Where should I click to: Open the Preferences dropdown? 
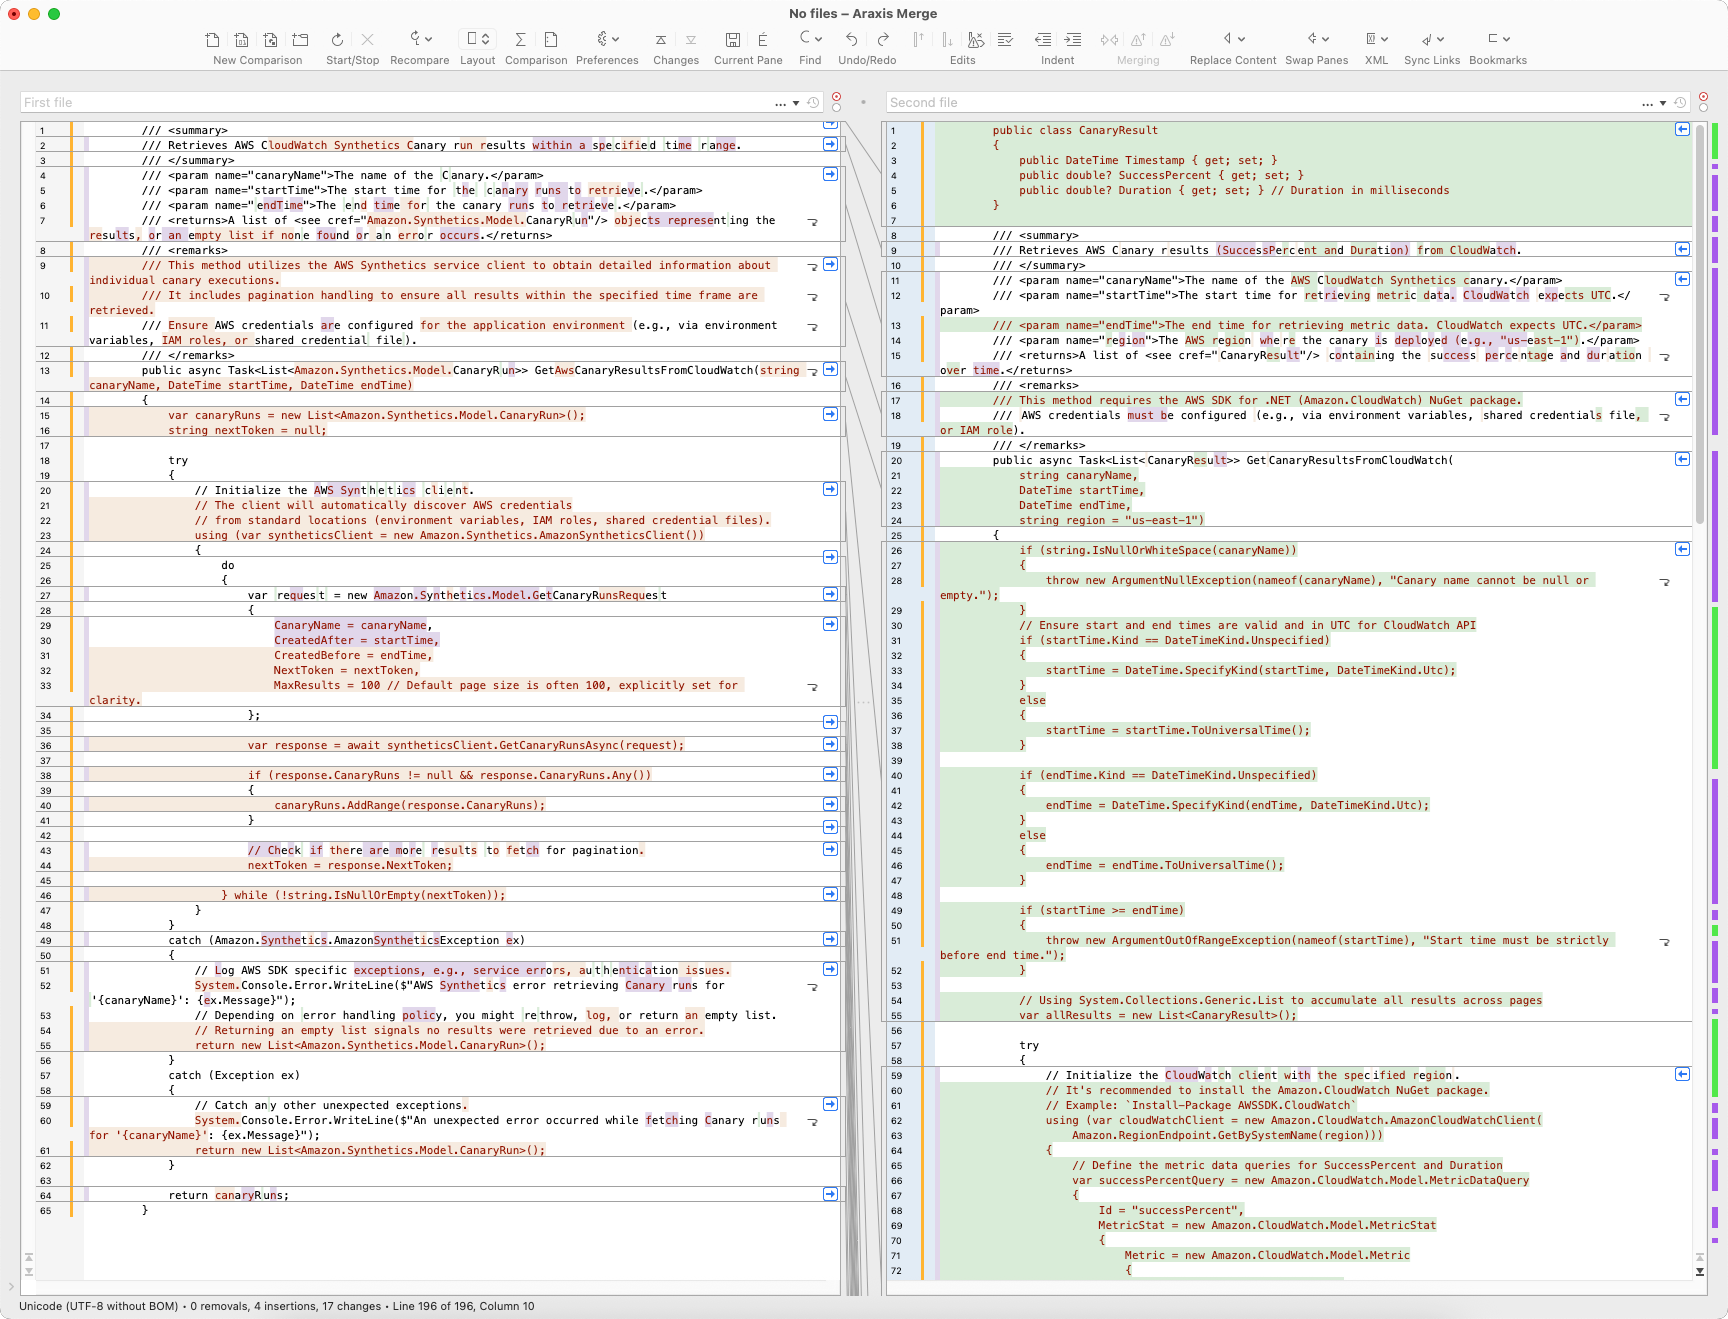607,40
